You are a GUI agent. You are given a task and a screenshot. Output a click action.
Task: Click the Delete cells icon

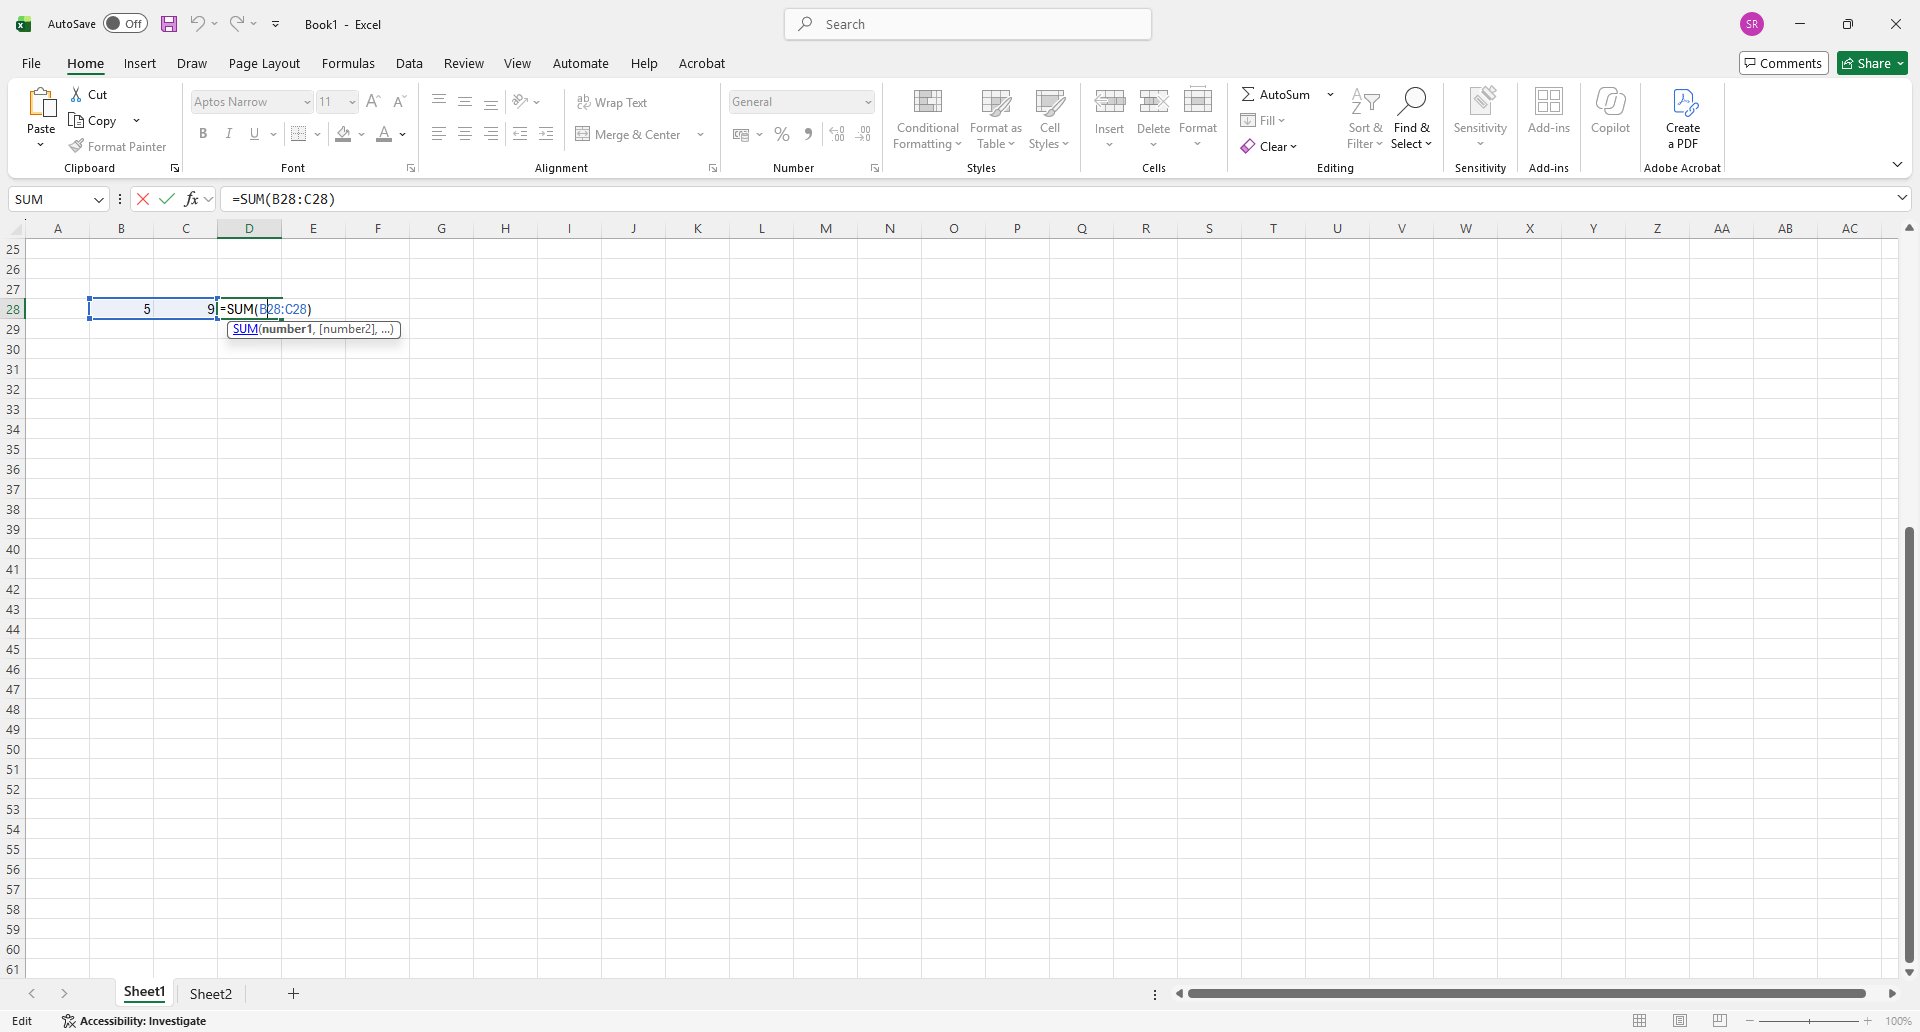pyautogui.click(x=1154, y=101)
